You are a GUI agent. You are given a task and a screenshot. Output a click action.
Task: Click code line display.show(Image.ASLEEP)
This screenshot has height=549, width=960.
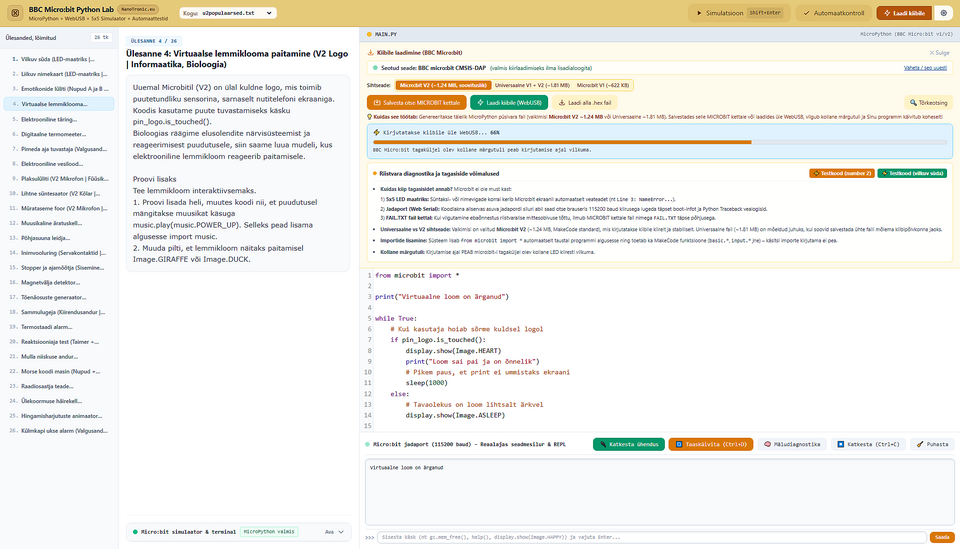point(455,416)
